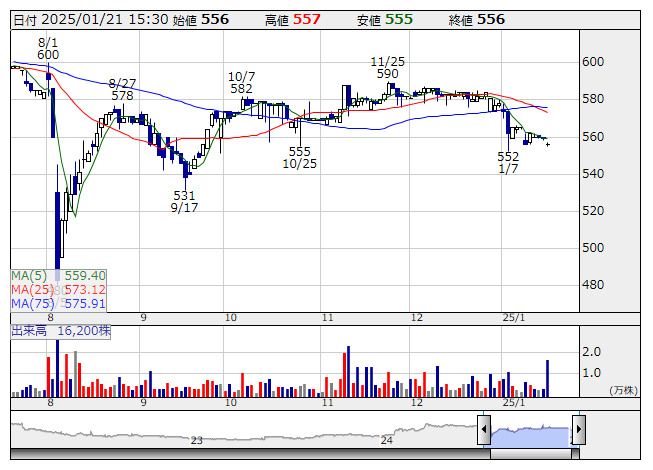The width and height of the screenshot is (653, 470).
Task: Click the MA(5) 559.40 legend entry
Action: click(58, 276)
